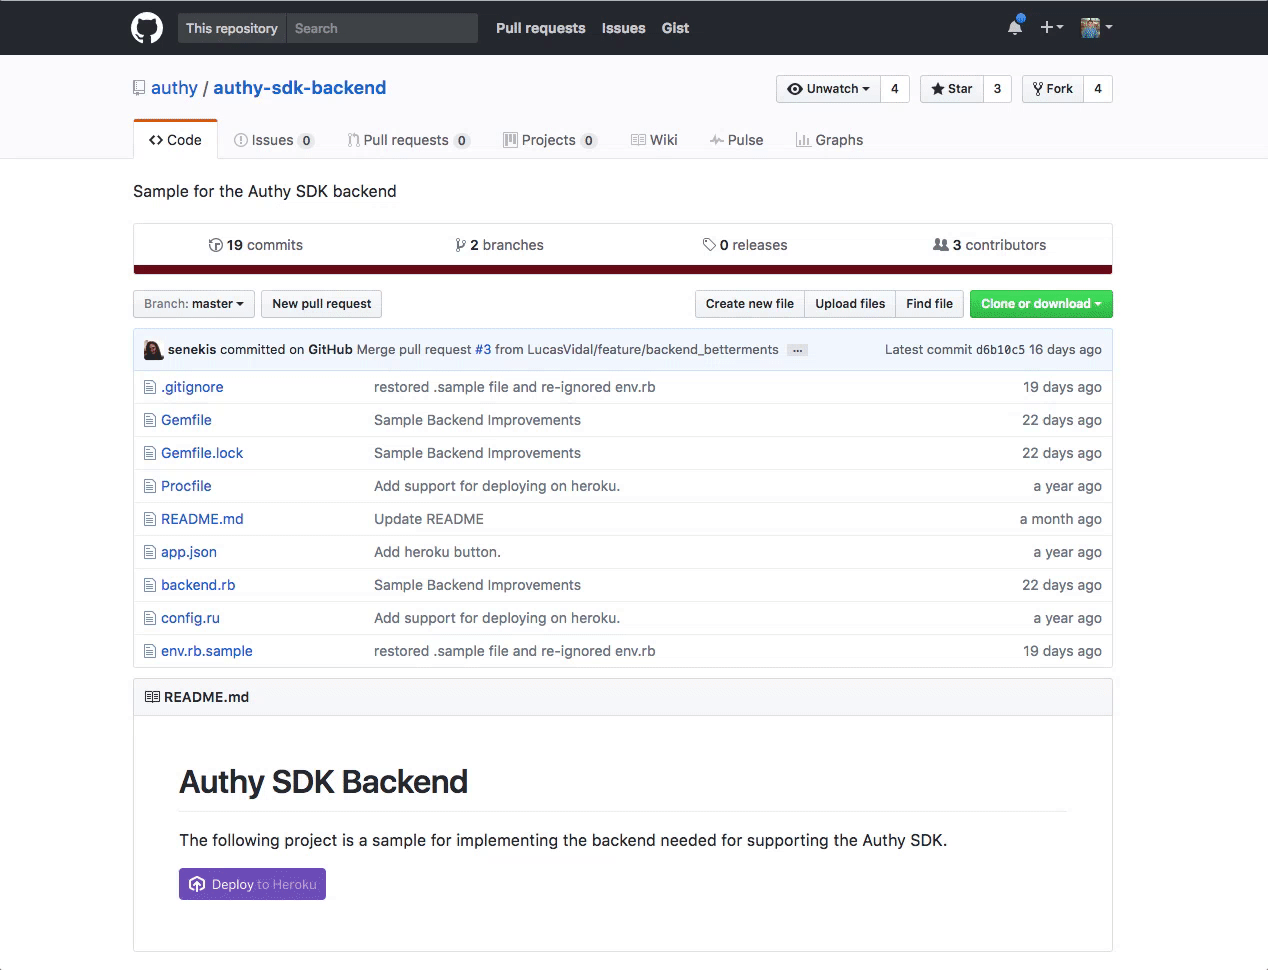Click Issues in top navigation

click(x=623, y=28)
